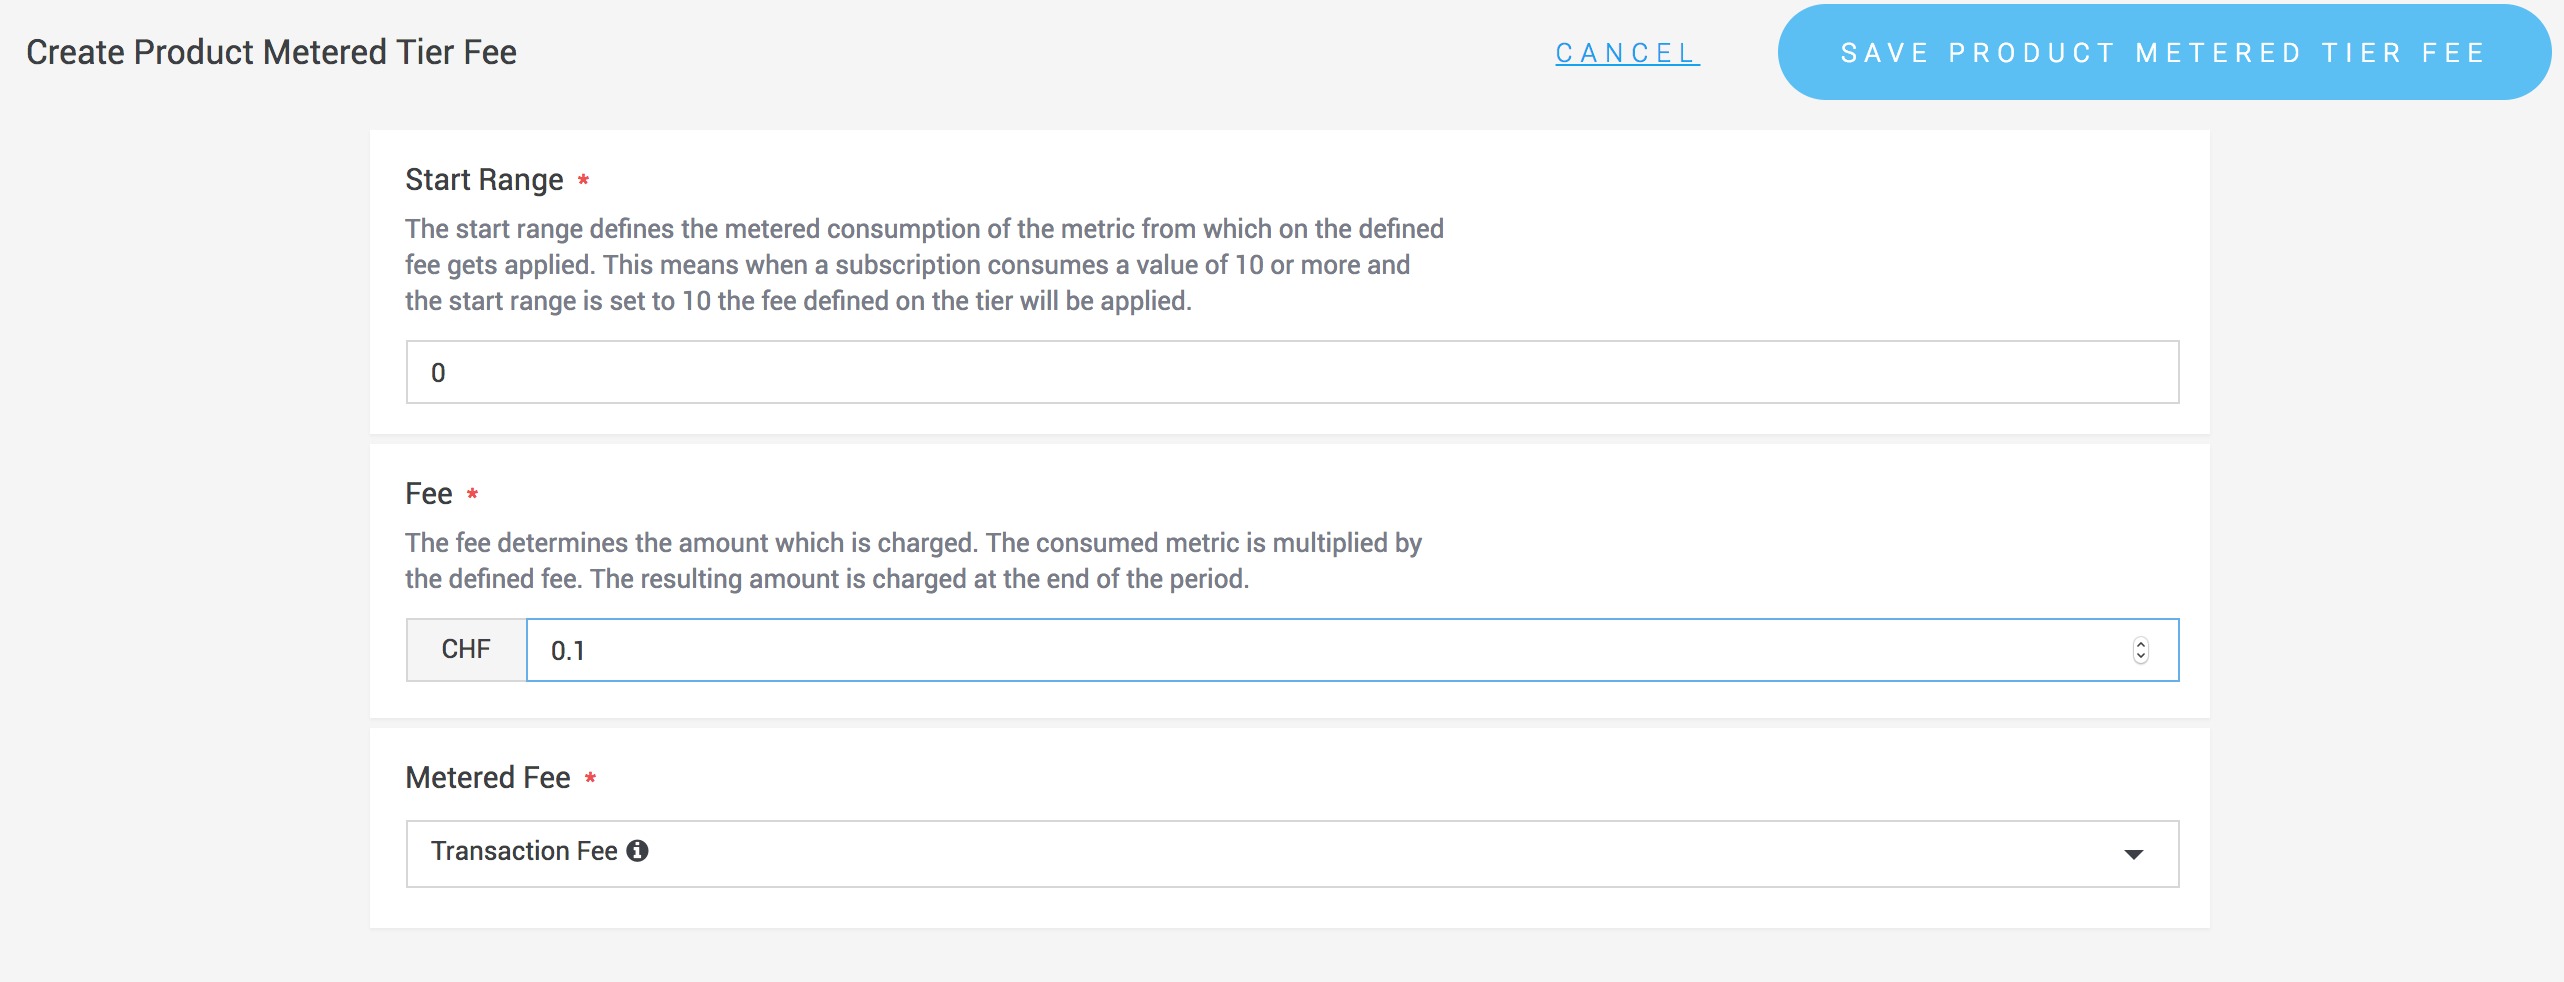Click the Start Range field label
Viewport: 2564px width, 982px height.
(x=484, y=180)
